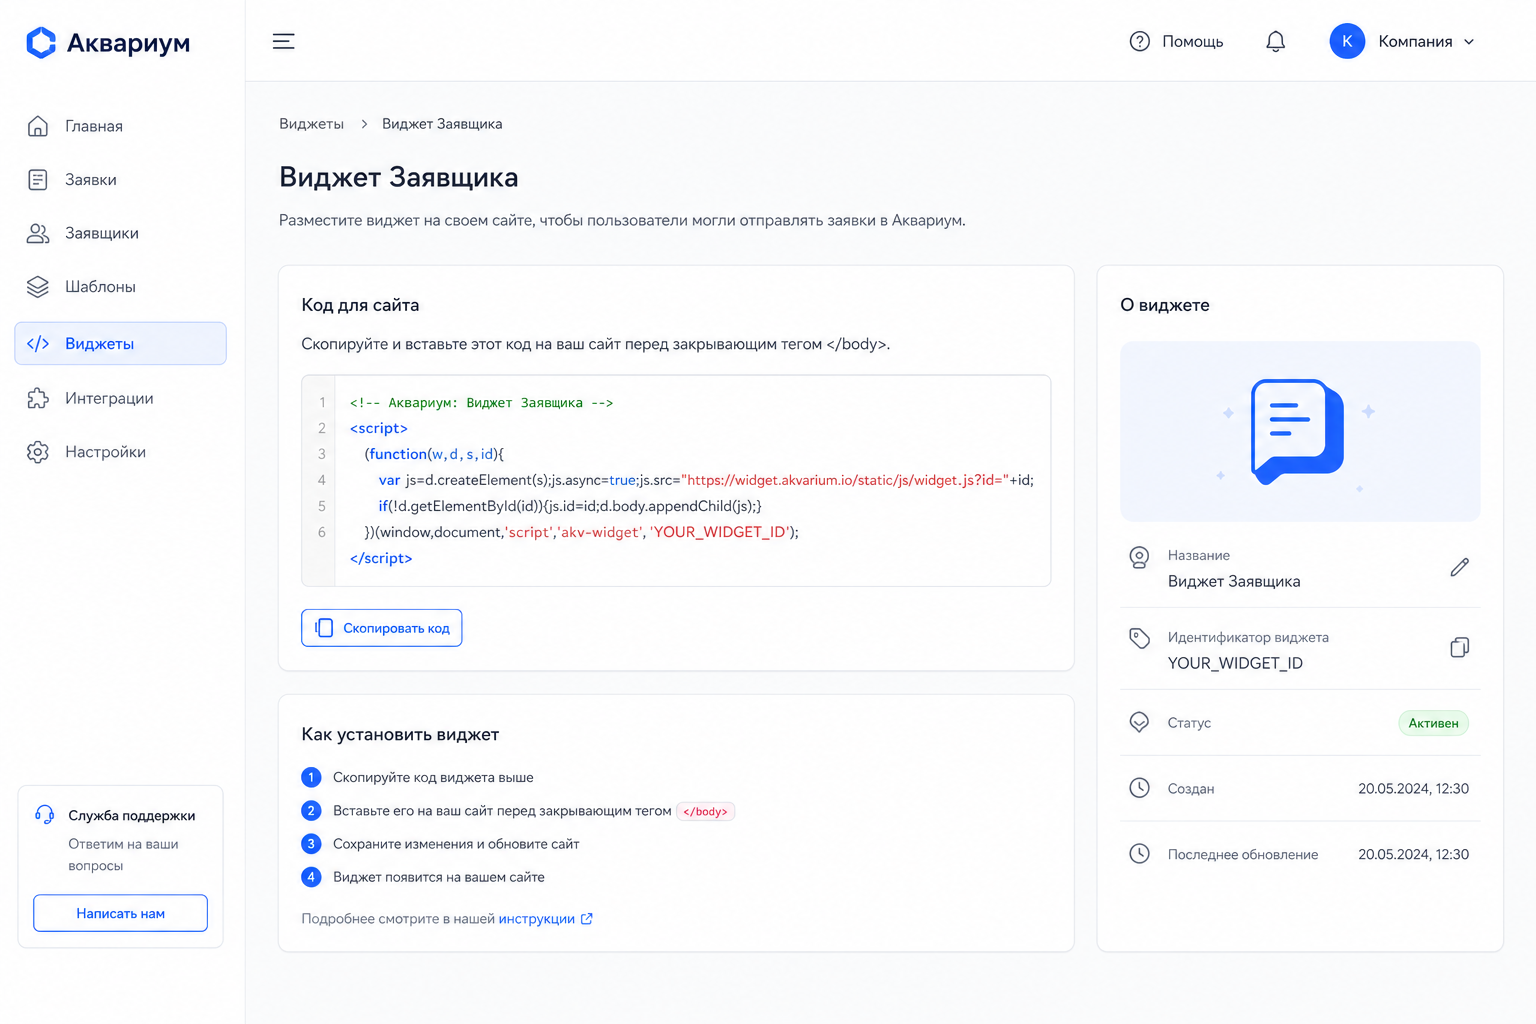
Task: Click the copy icon in Скопировать код
Action: tap(324, 628)
